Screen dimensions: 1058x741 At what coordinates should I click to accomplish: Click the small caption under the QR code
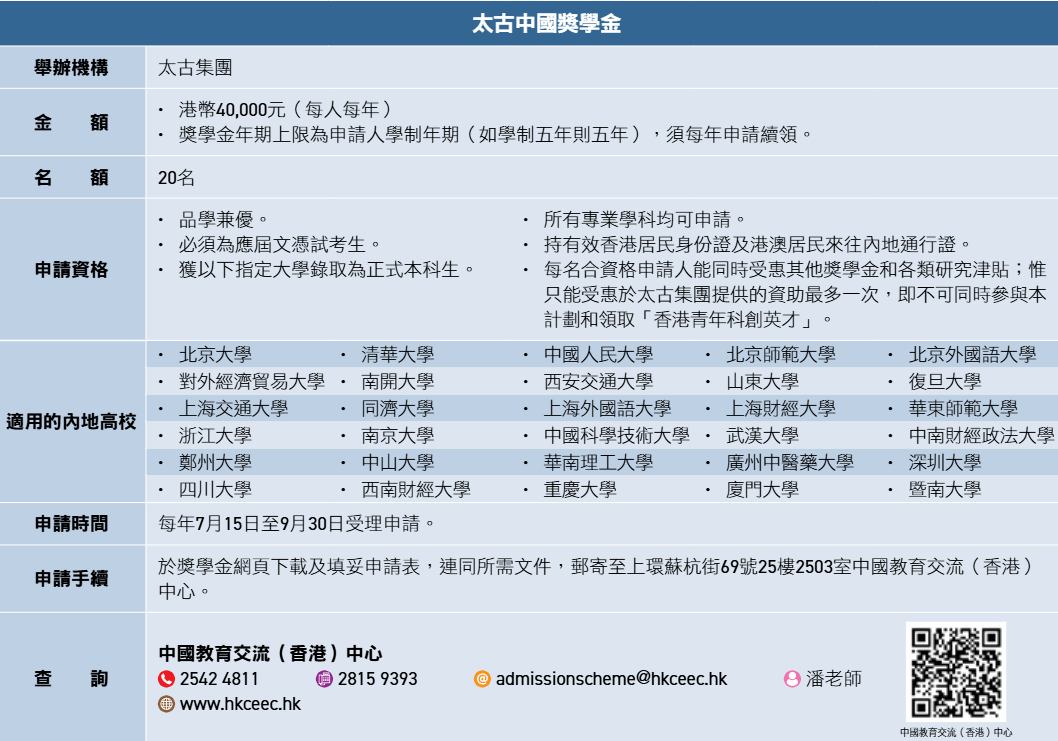tap(956, 732)
